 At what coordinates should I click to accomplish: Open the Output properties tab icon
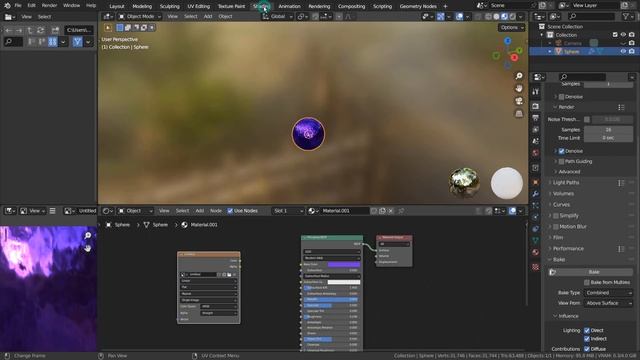536,118
